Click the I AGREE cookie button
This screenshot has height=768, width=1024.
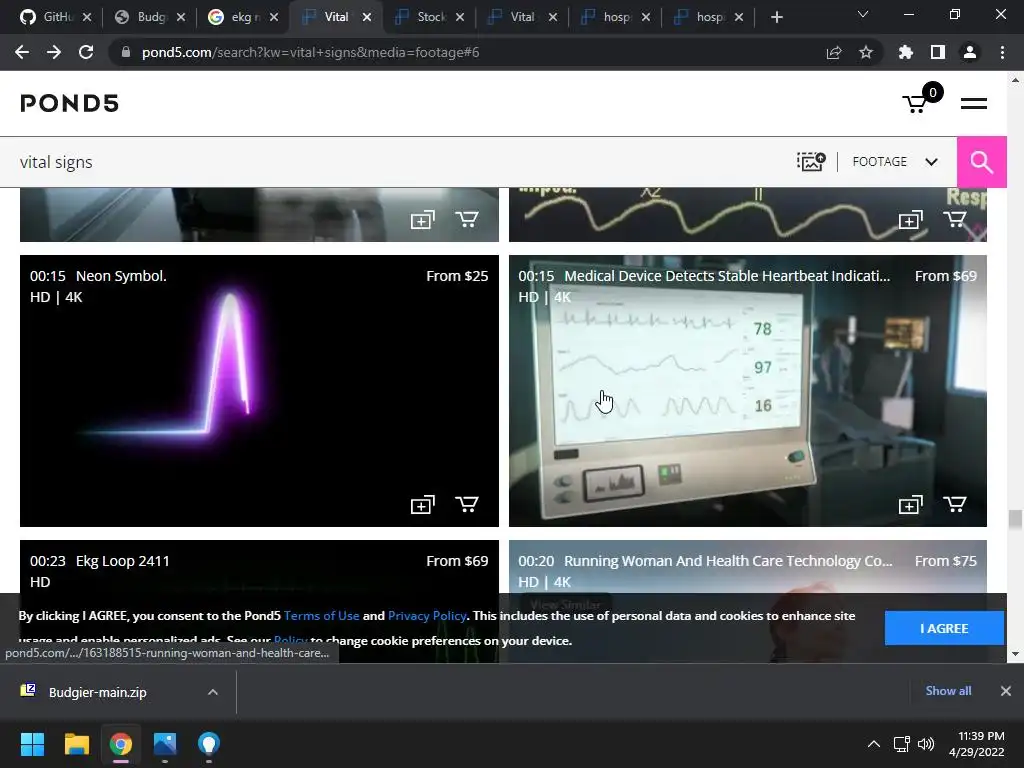[944, 628]
